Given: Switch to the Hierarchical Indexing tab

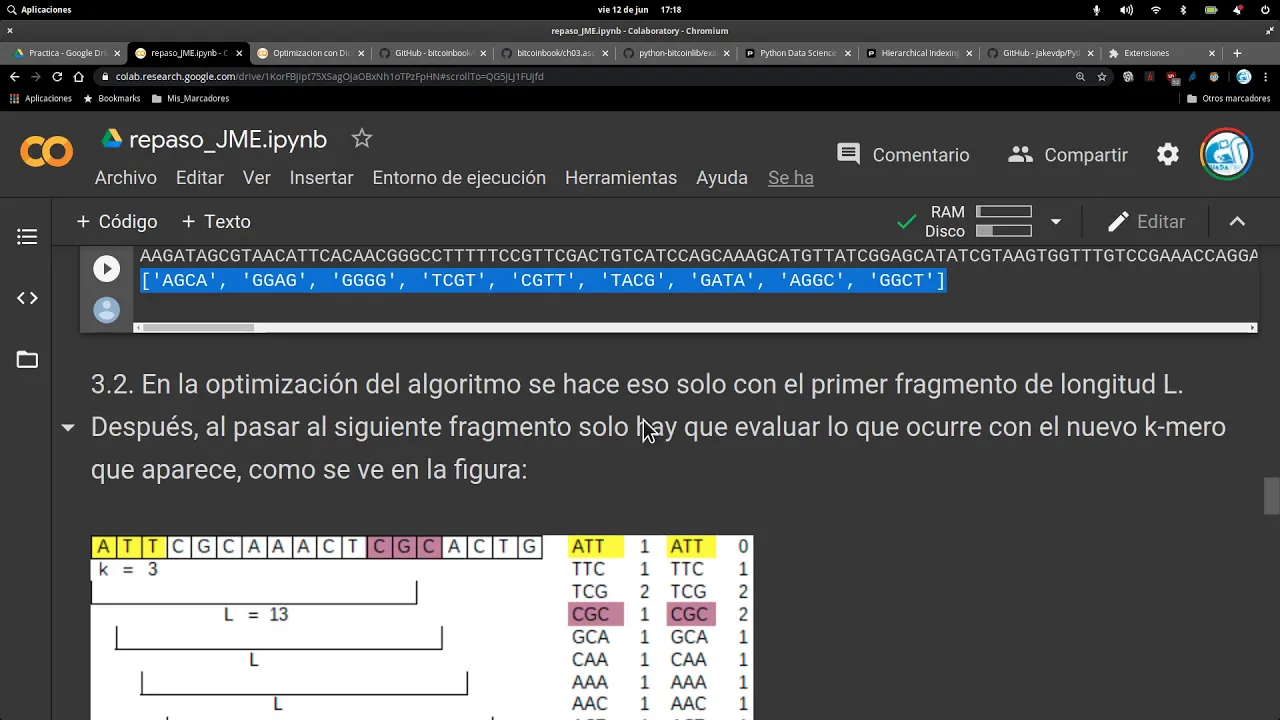Looking at the screenshot, I should pyautogui.click(x=919, y=53).
